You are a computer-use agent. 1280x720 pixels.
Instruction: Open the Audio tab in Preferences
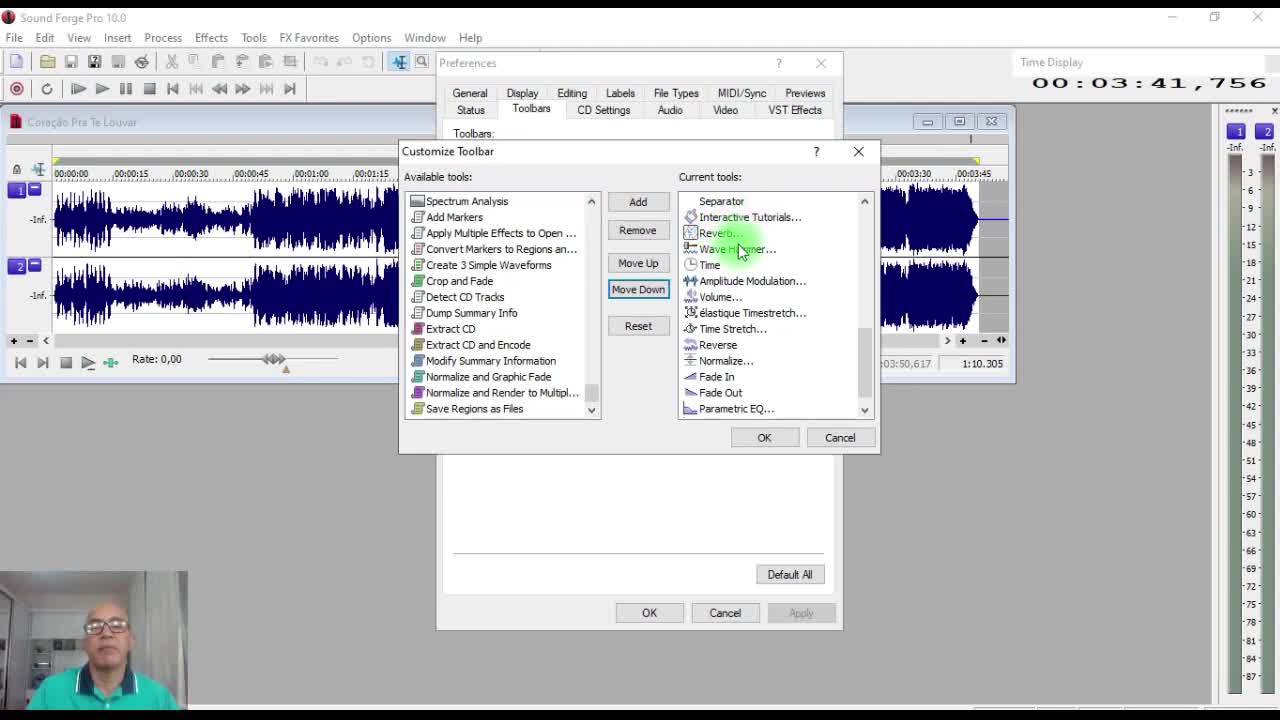tap(670, 110)
